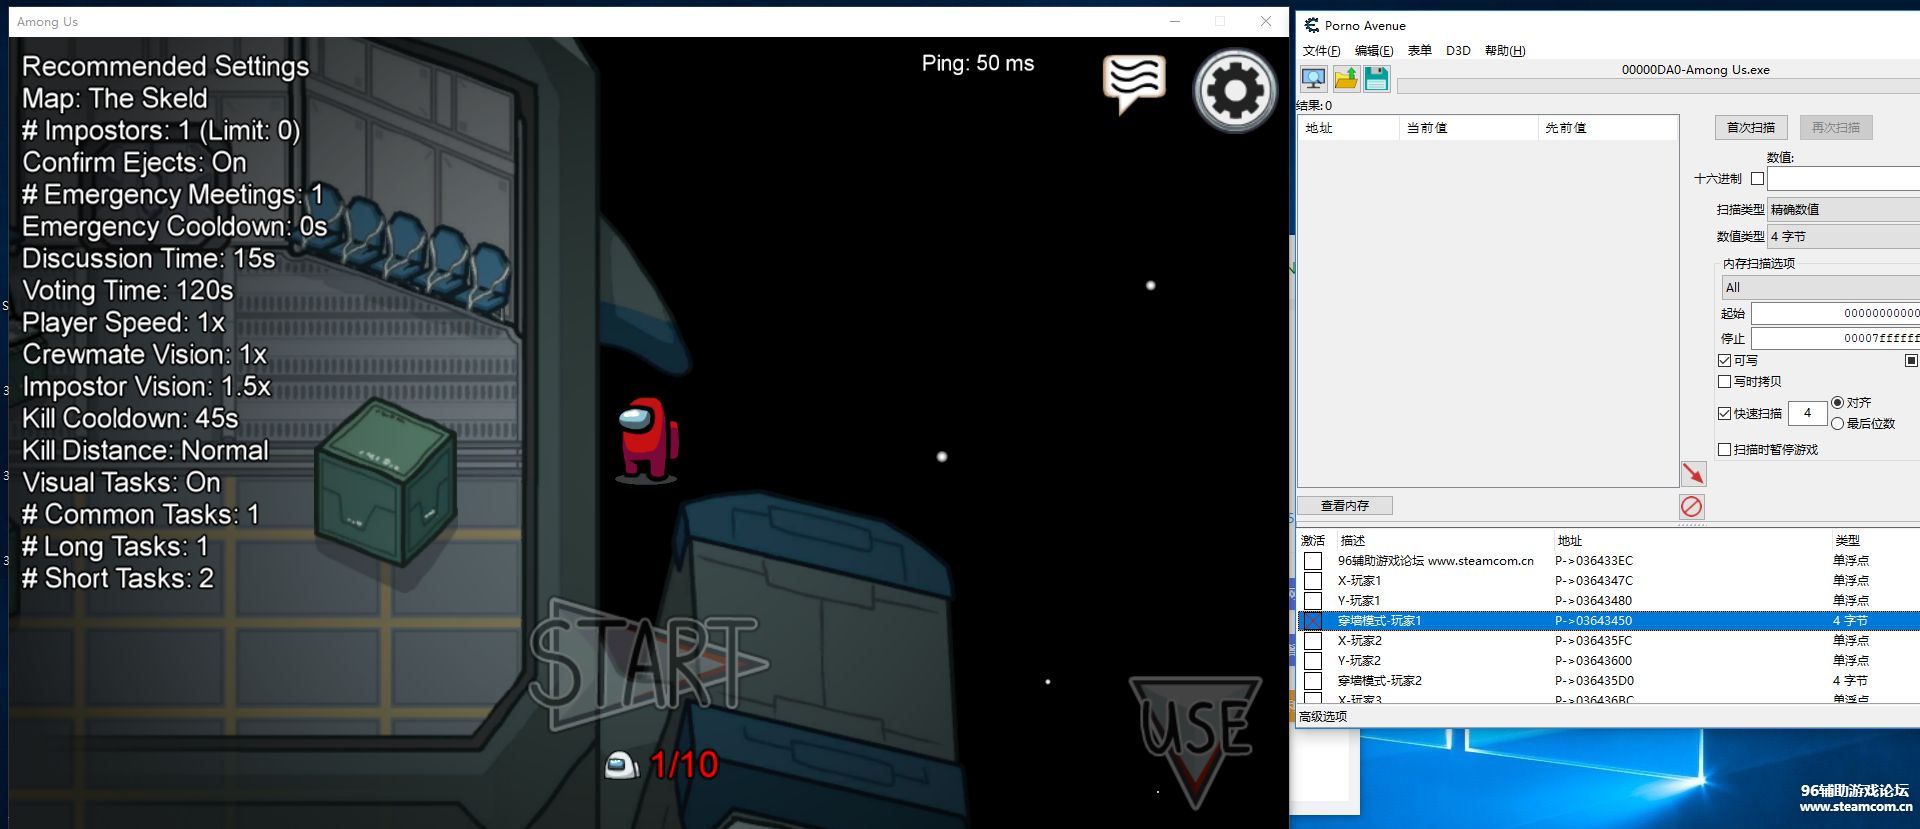Open the 扫描类型 scan type dropdown
Screen dimensions: 1920x829
pos(1843,210)
